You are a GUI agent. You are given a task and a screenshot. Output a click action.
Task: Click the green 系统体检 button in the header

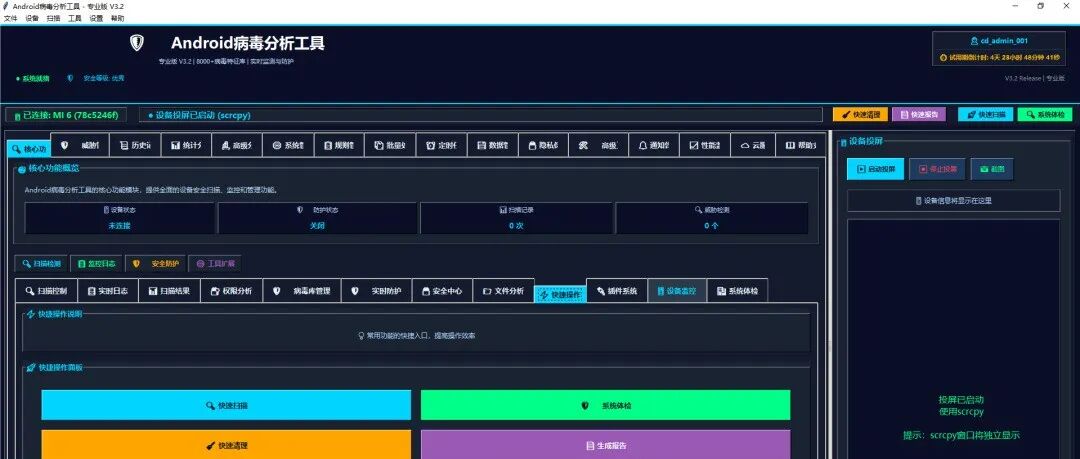(1045, 114)
